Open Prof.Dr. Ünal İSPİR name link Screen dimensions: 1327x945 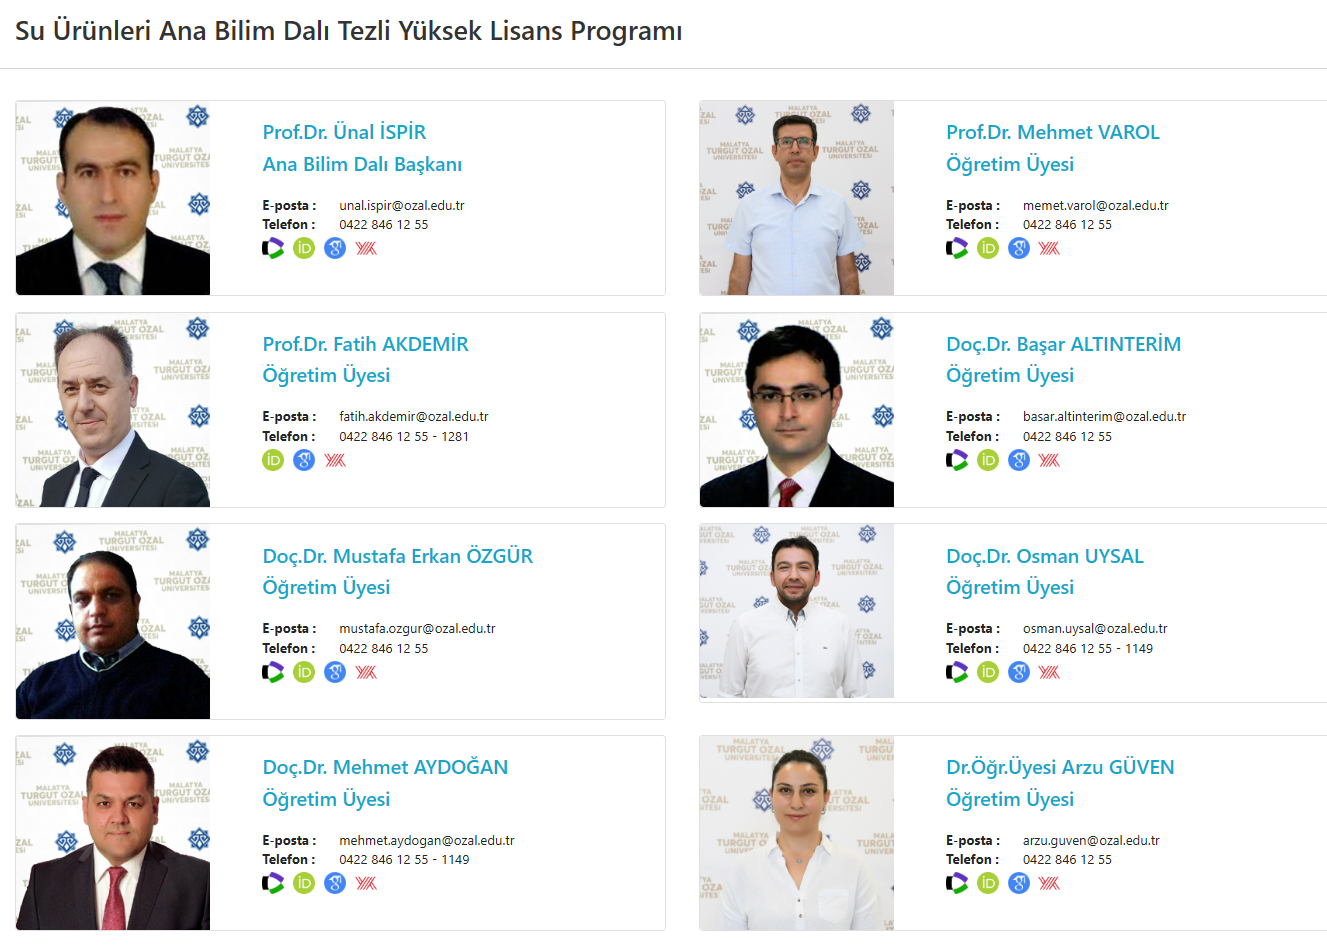[x=344, y=132]
